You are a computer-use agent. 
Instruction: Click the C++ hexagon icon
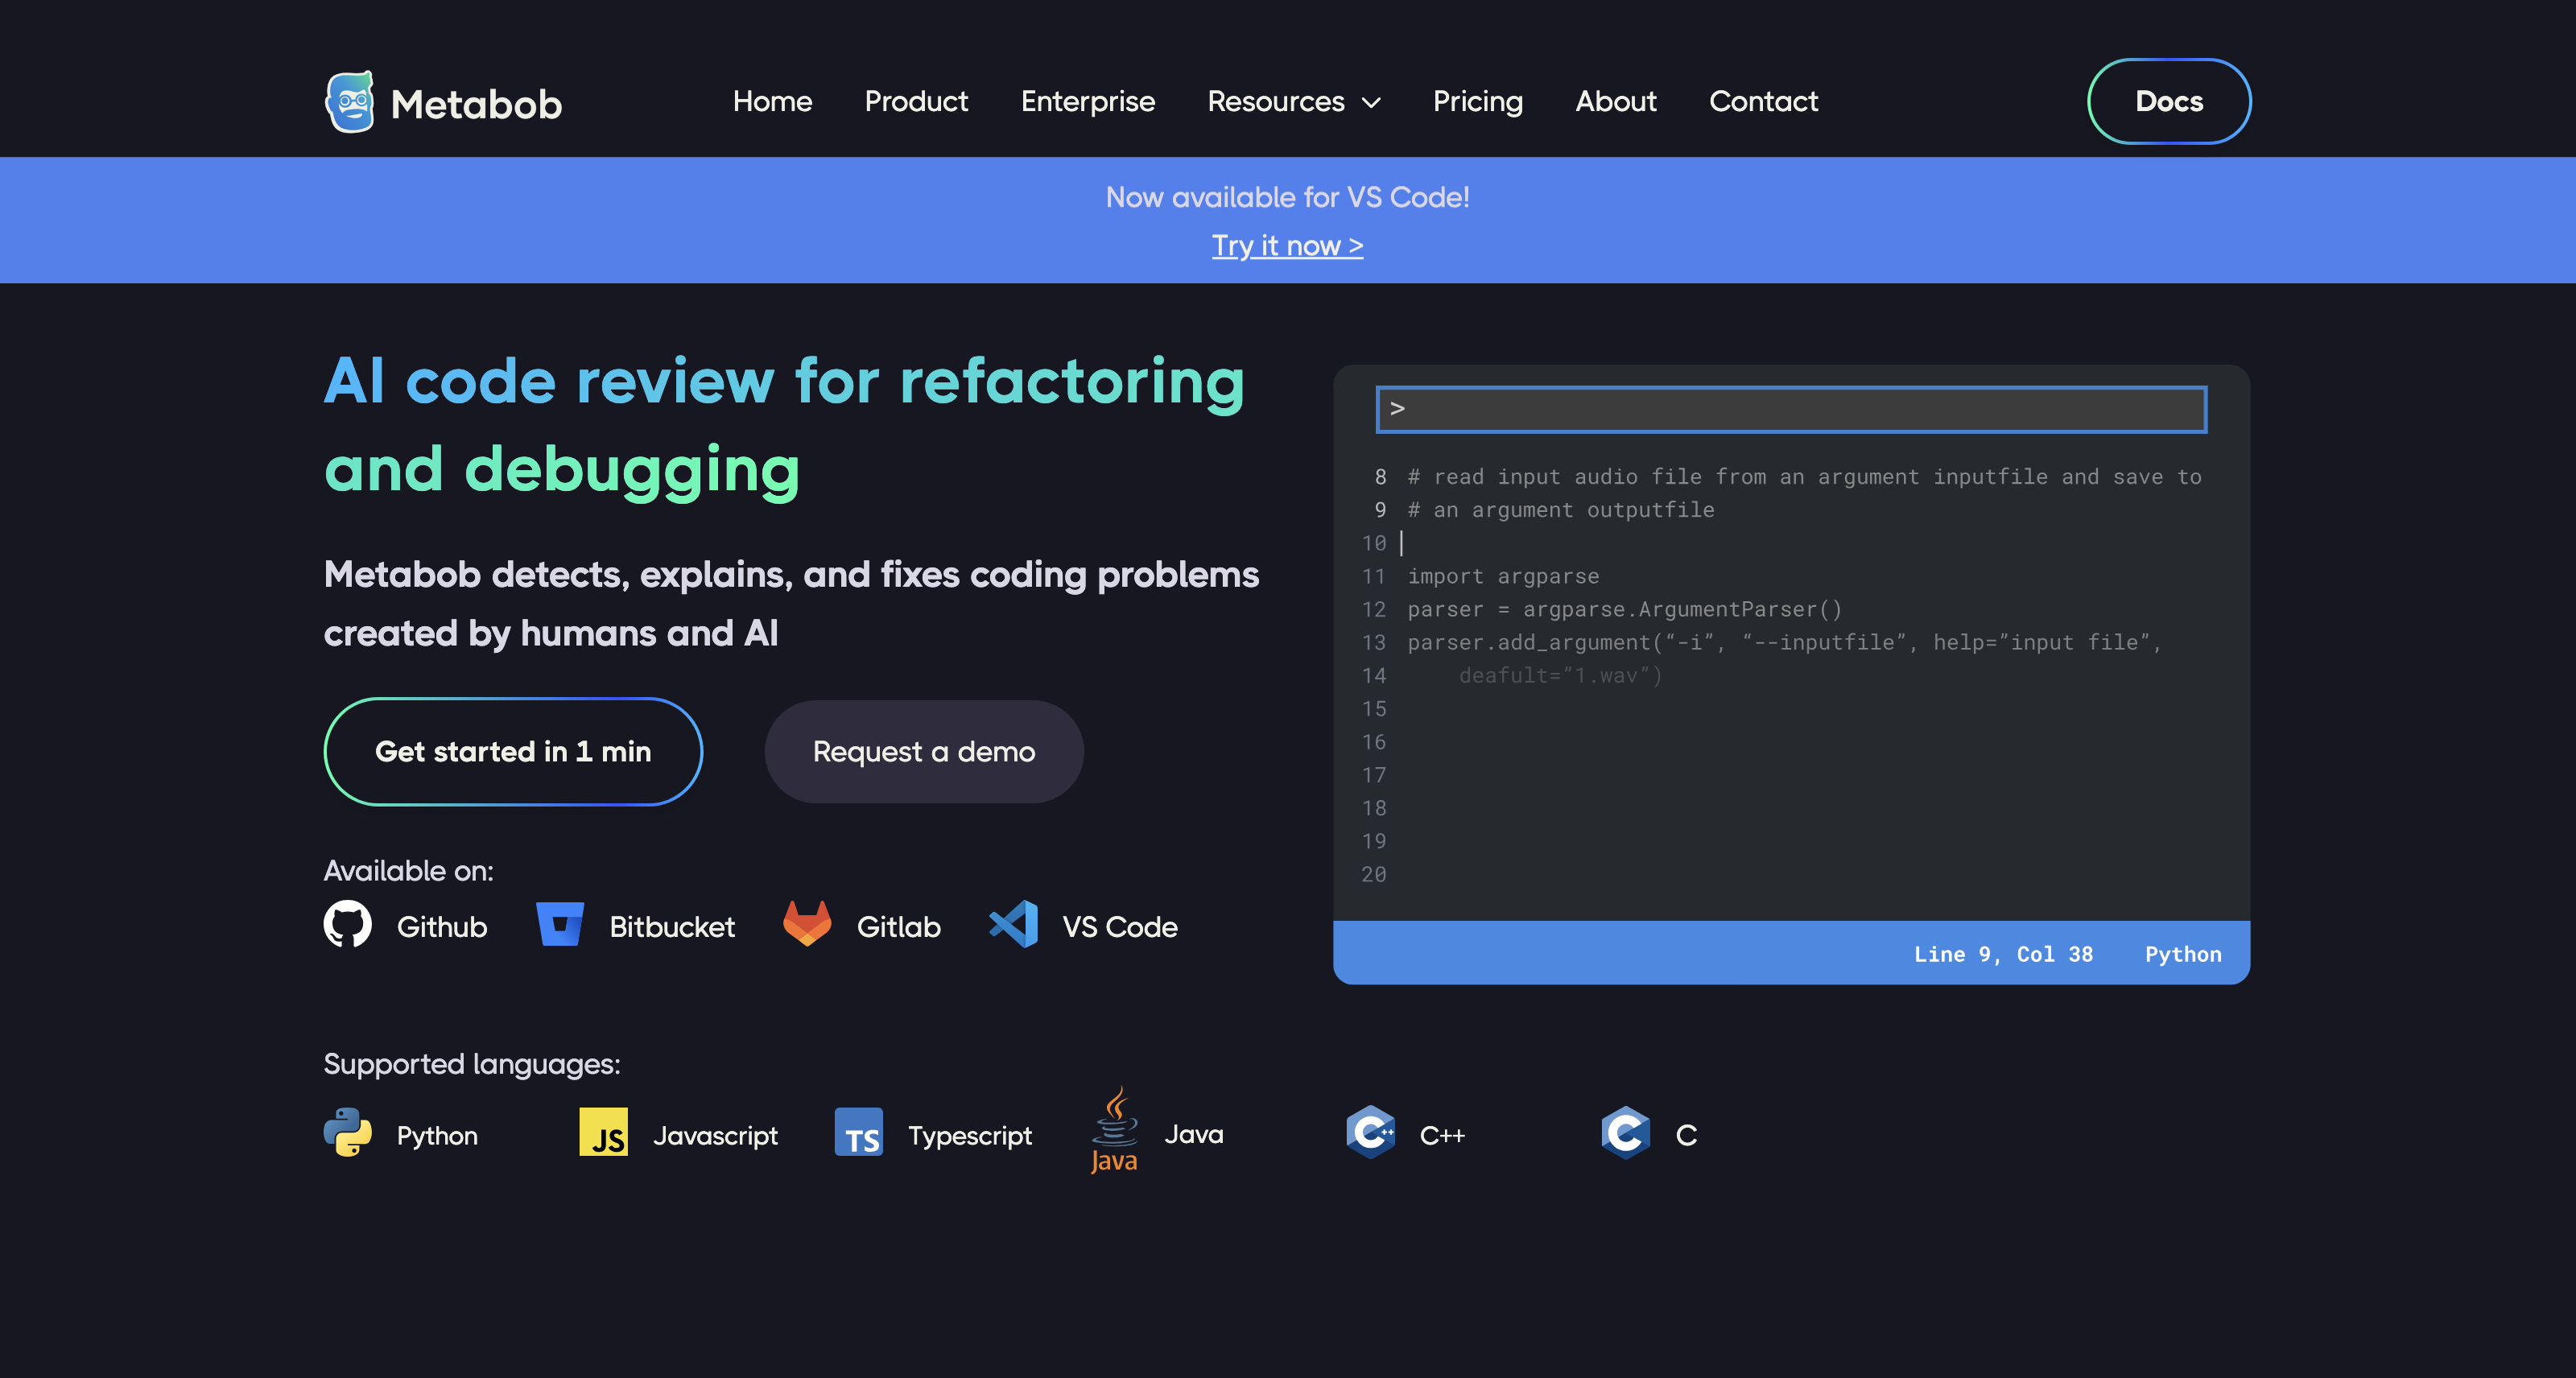click(1371, 1133)
